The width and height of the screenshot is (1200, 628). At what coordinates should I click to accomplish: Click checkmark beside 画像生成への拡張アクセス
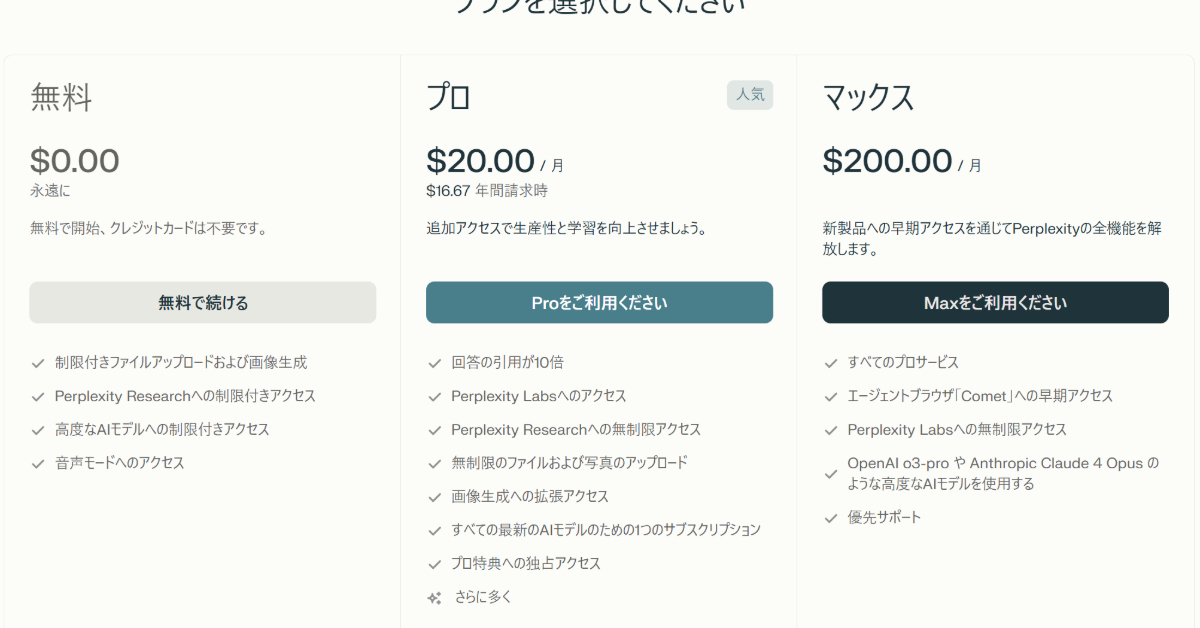(x=434, y=497)
